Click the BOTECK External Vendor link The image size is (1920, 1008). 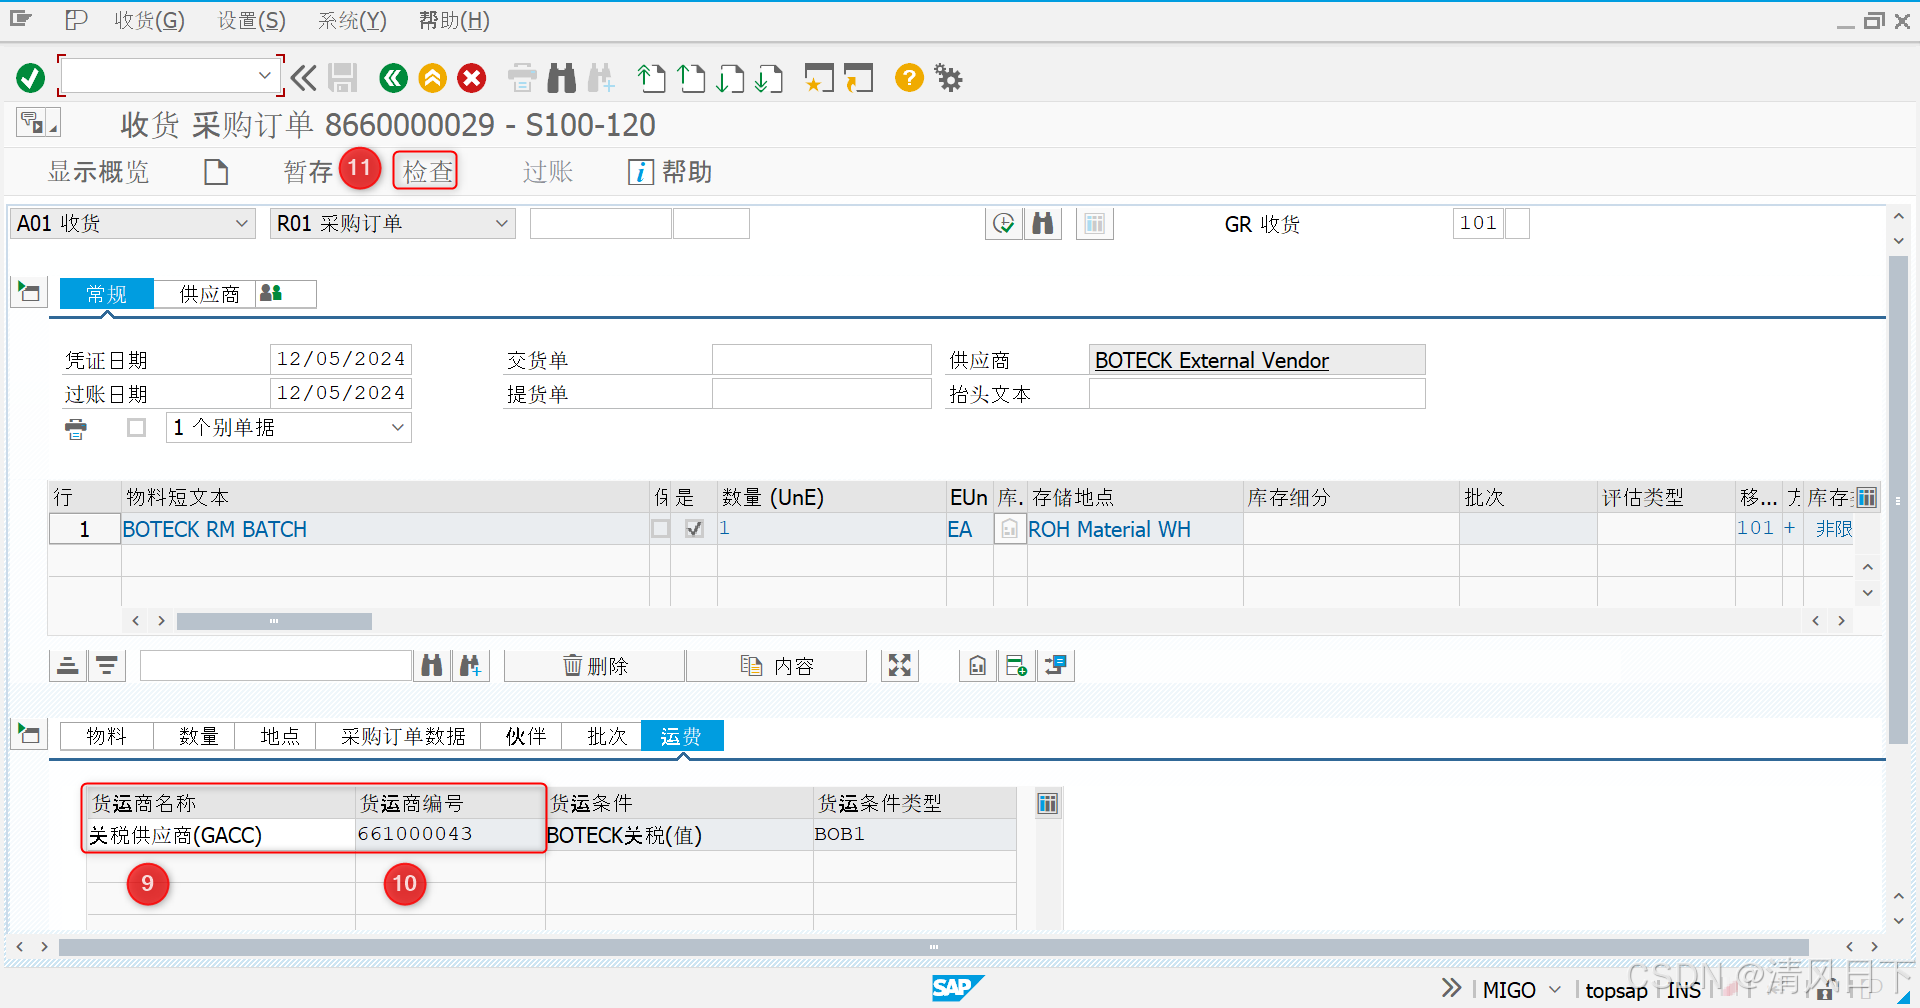(x=1211, y=360)
